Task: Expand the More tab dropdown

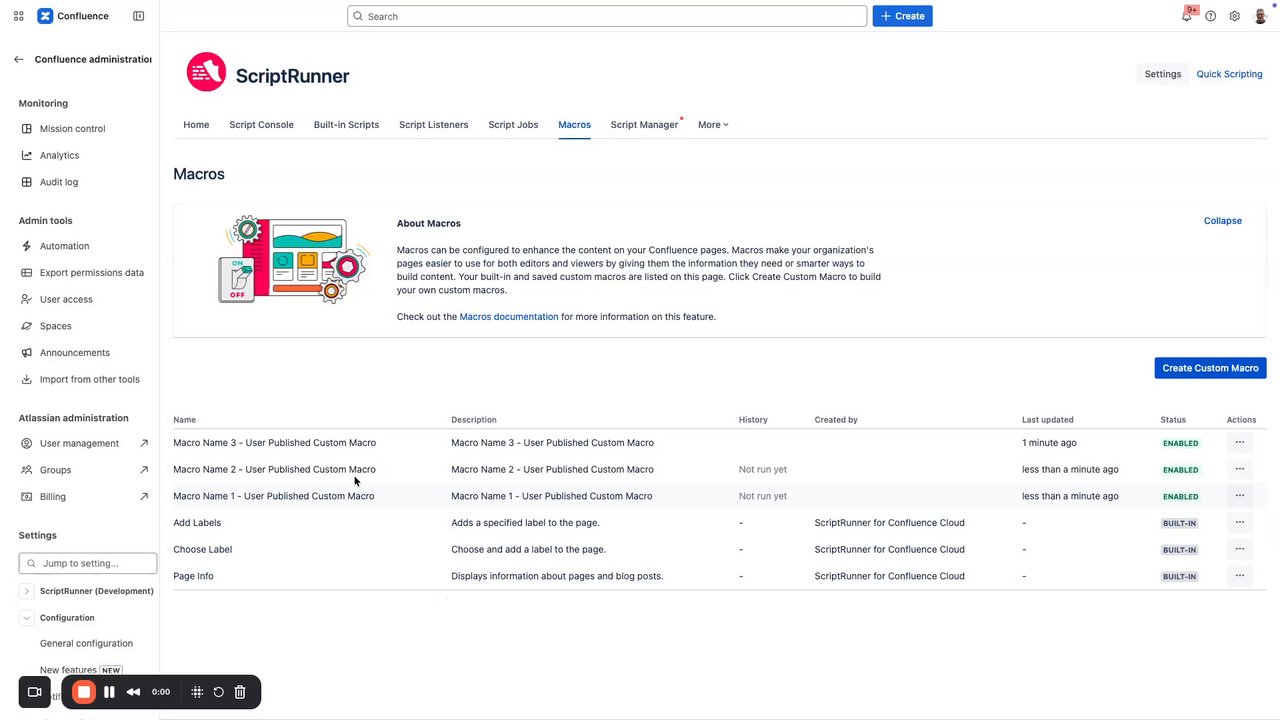Action: pos(713,125)
